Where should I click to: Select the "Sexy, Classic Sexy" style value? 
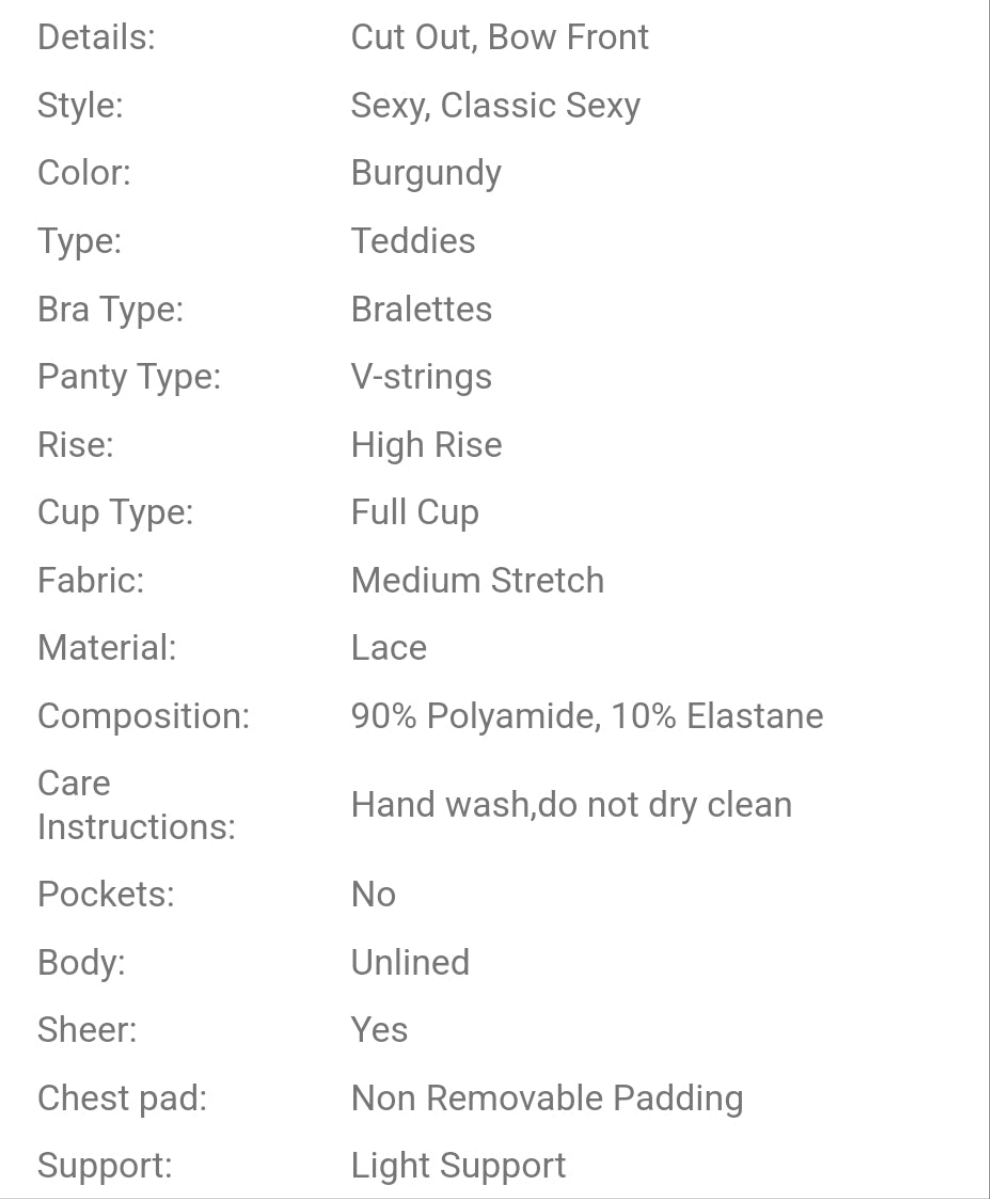click(x=495, y=106)
